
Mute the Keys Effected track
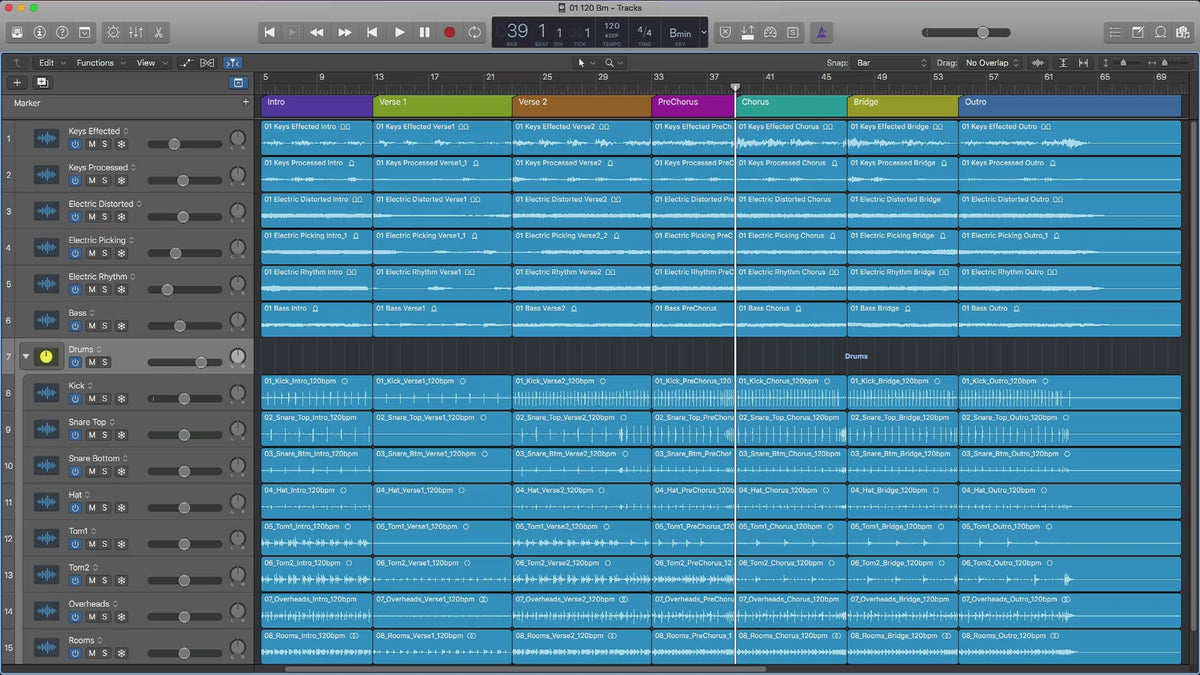coord(91,144)
